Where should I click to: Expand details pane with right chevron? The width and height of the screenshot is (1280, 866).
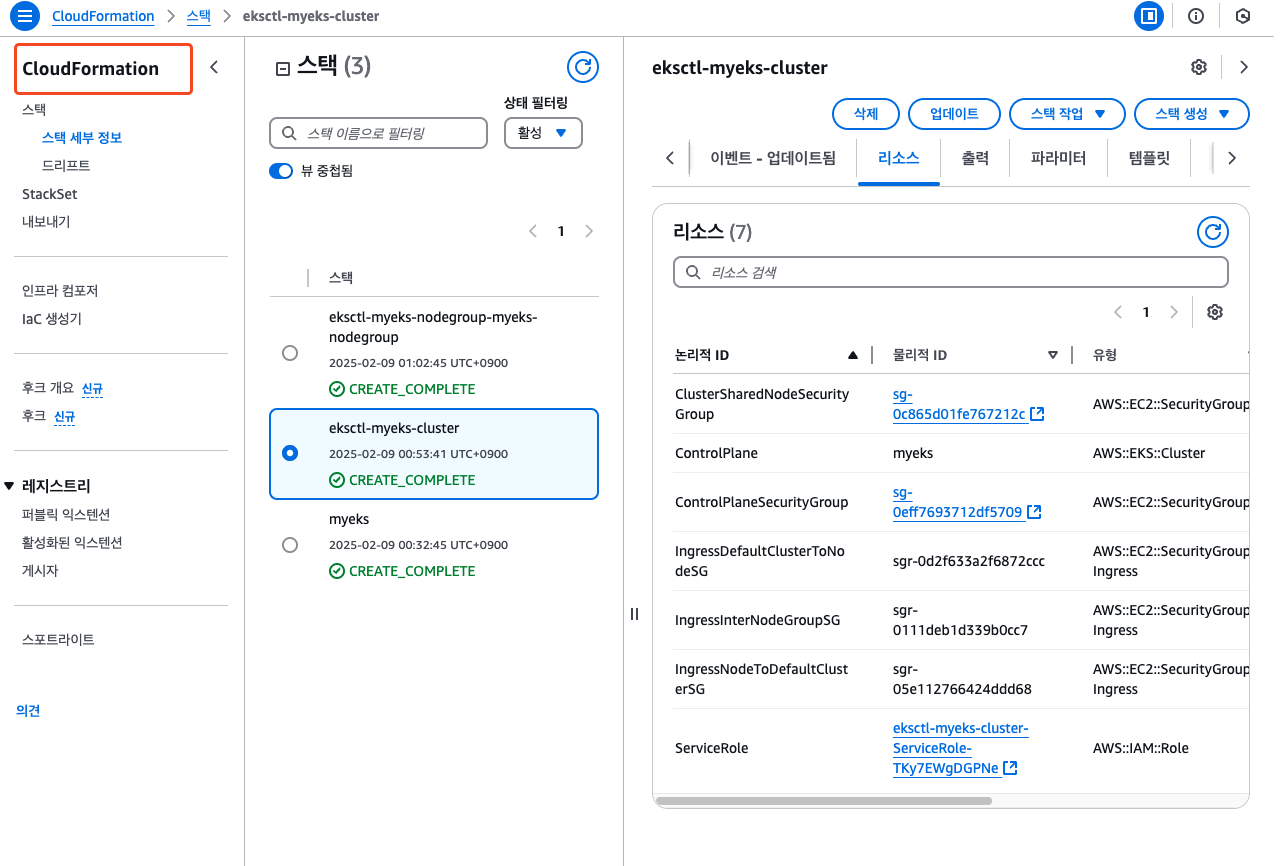[1244, 67]
